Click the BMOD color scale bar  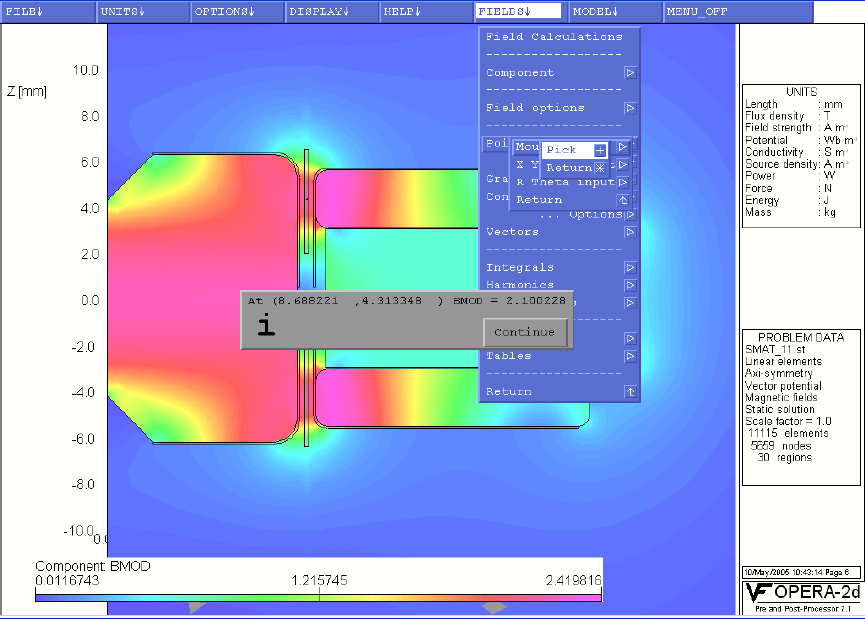pos(318,596)
